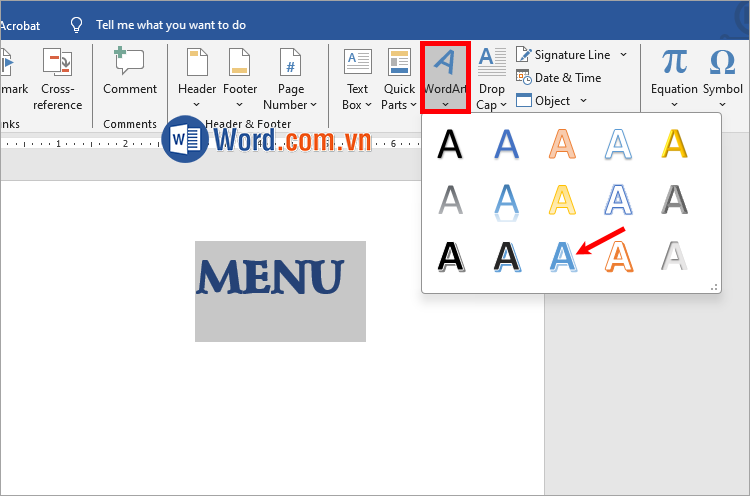Click the Drop Cap icon
Screen dimensions: 750x496
492,62
